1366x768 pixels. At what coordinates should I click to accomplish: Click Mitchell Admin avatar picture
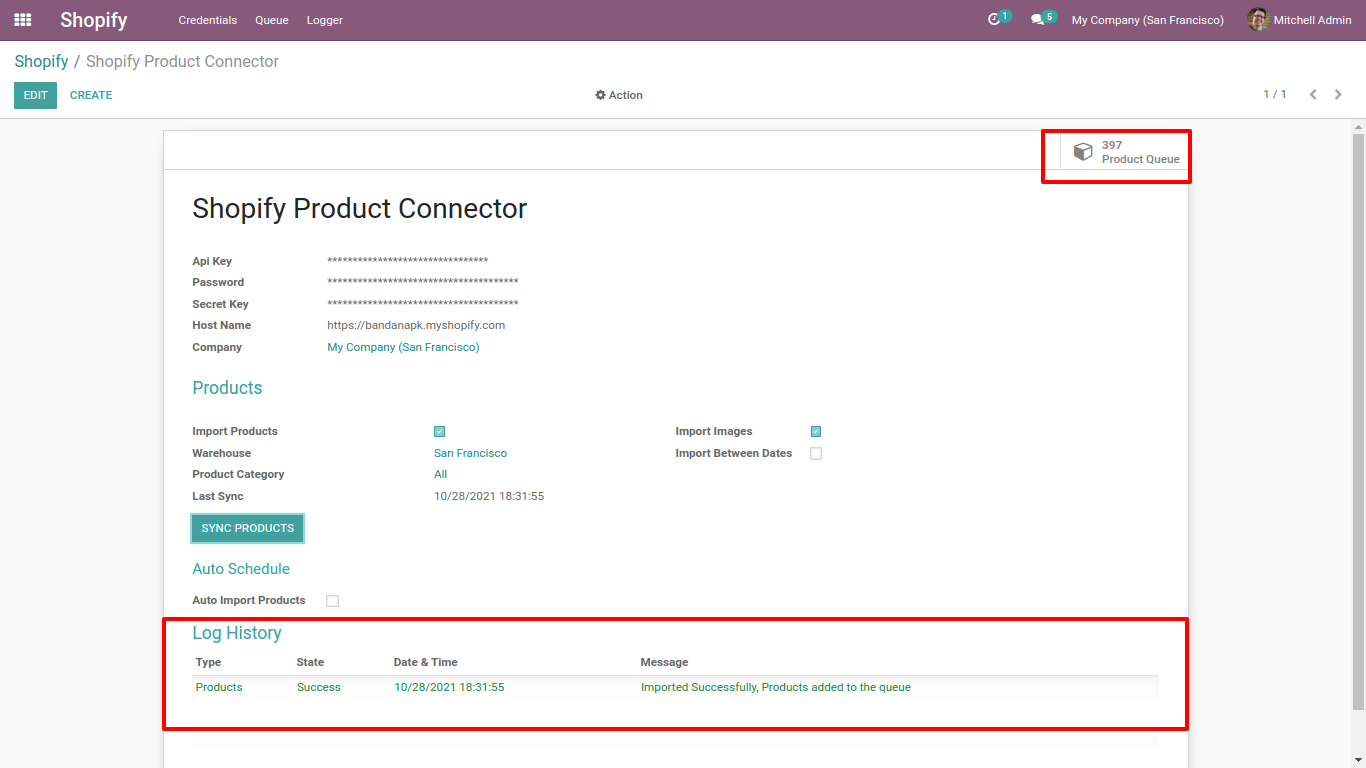click(x=1258, y=20)
